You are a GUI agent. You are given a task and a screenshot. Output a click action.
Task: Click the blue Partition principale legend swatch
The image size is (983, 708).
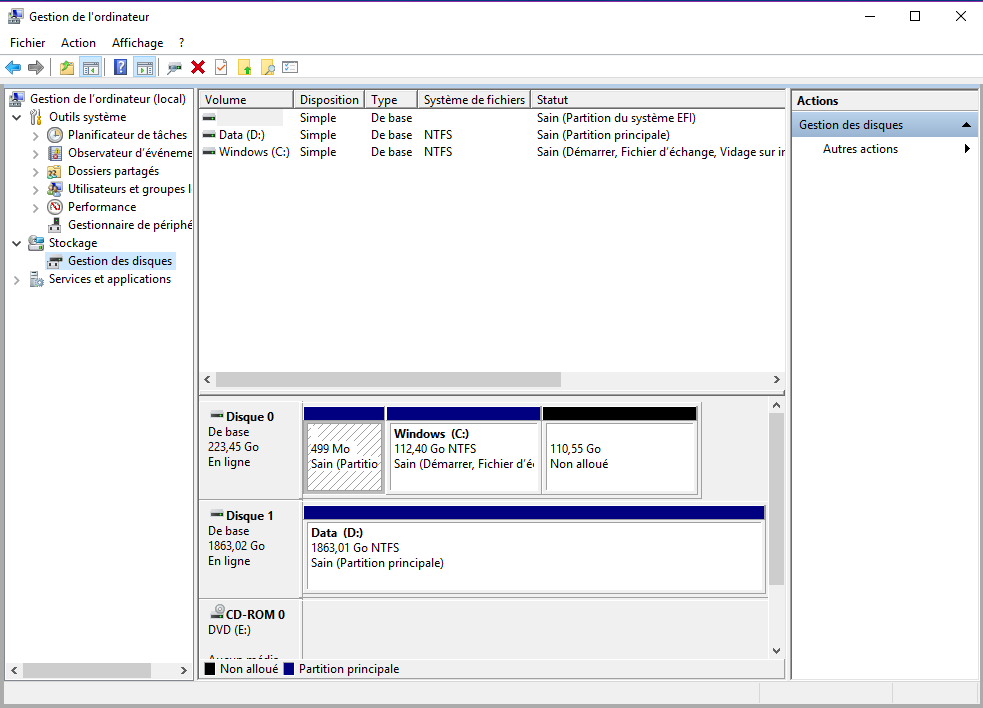289,669
